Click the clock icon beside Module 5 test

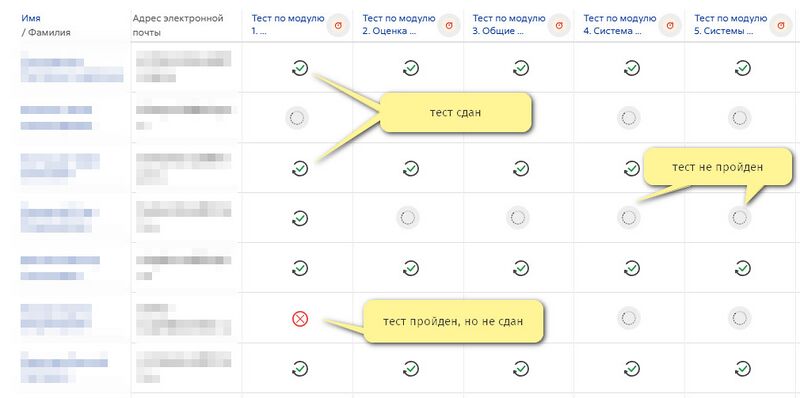(781, 25)
